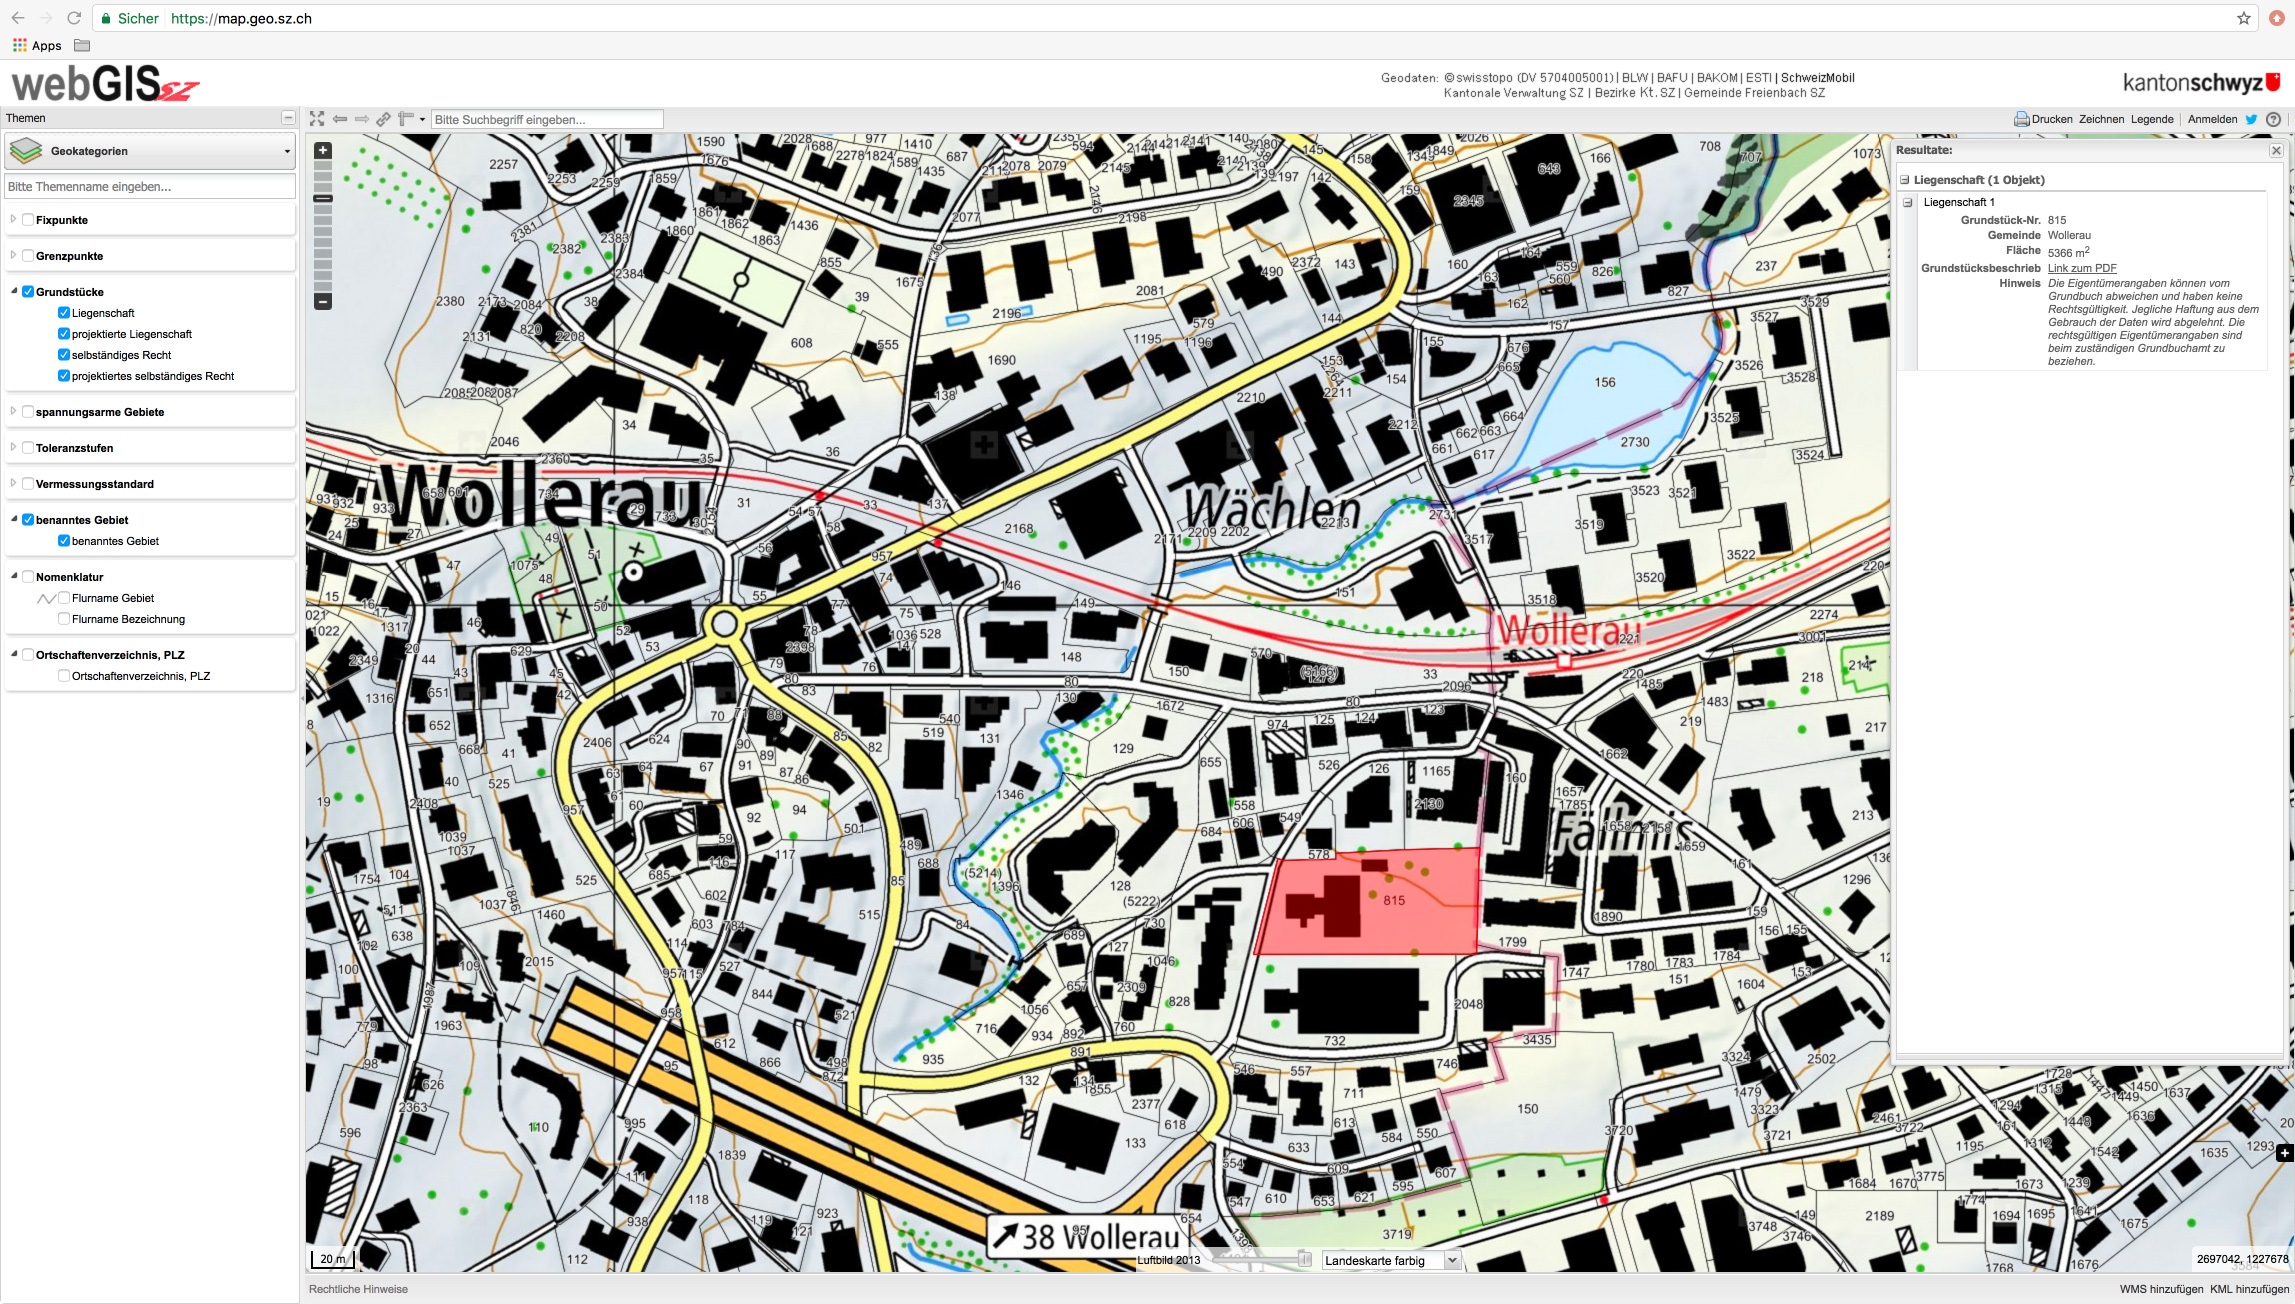Click the Luftbild 2013 transparency slider handle
This screenshot has height=1304, width=2295.
(1304, 1259)
